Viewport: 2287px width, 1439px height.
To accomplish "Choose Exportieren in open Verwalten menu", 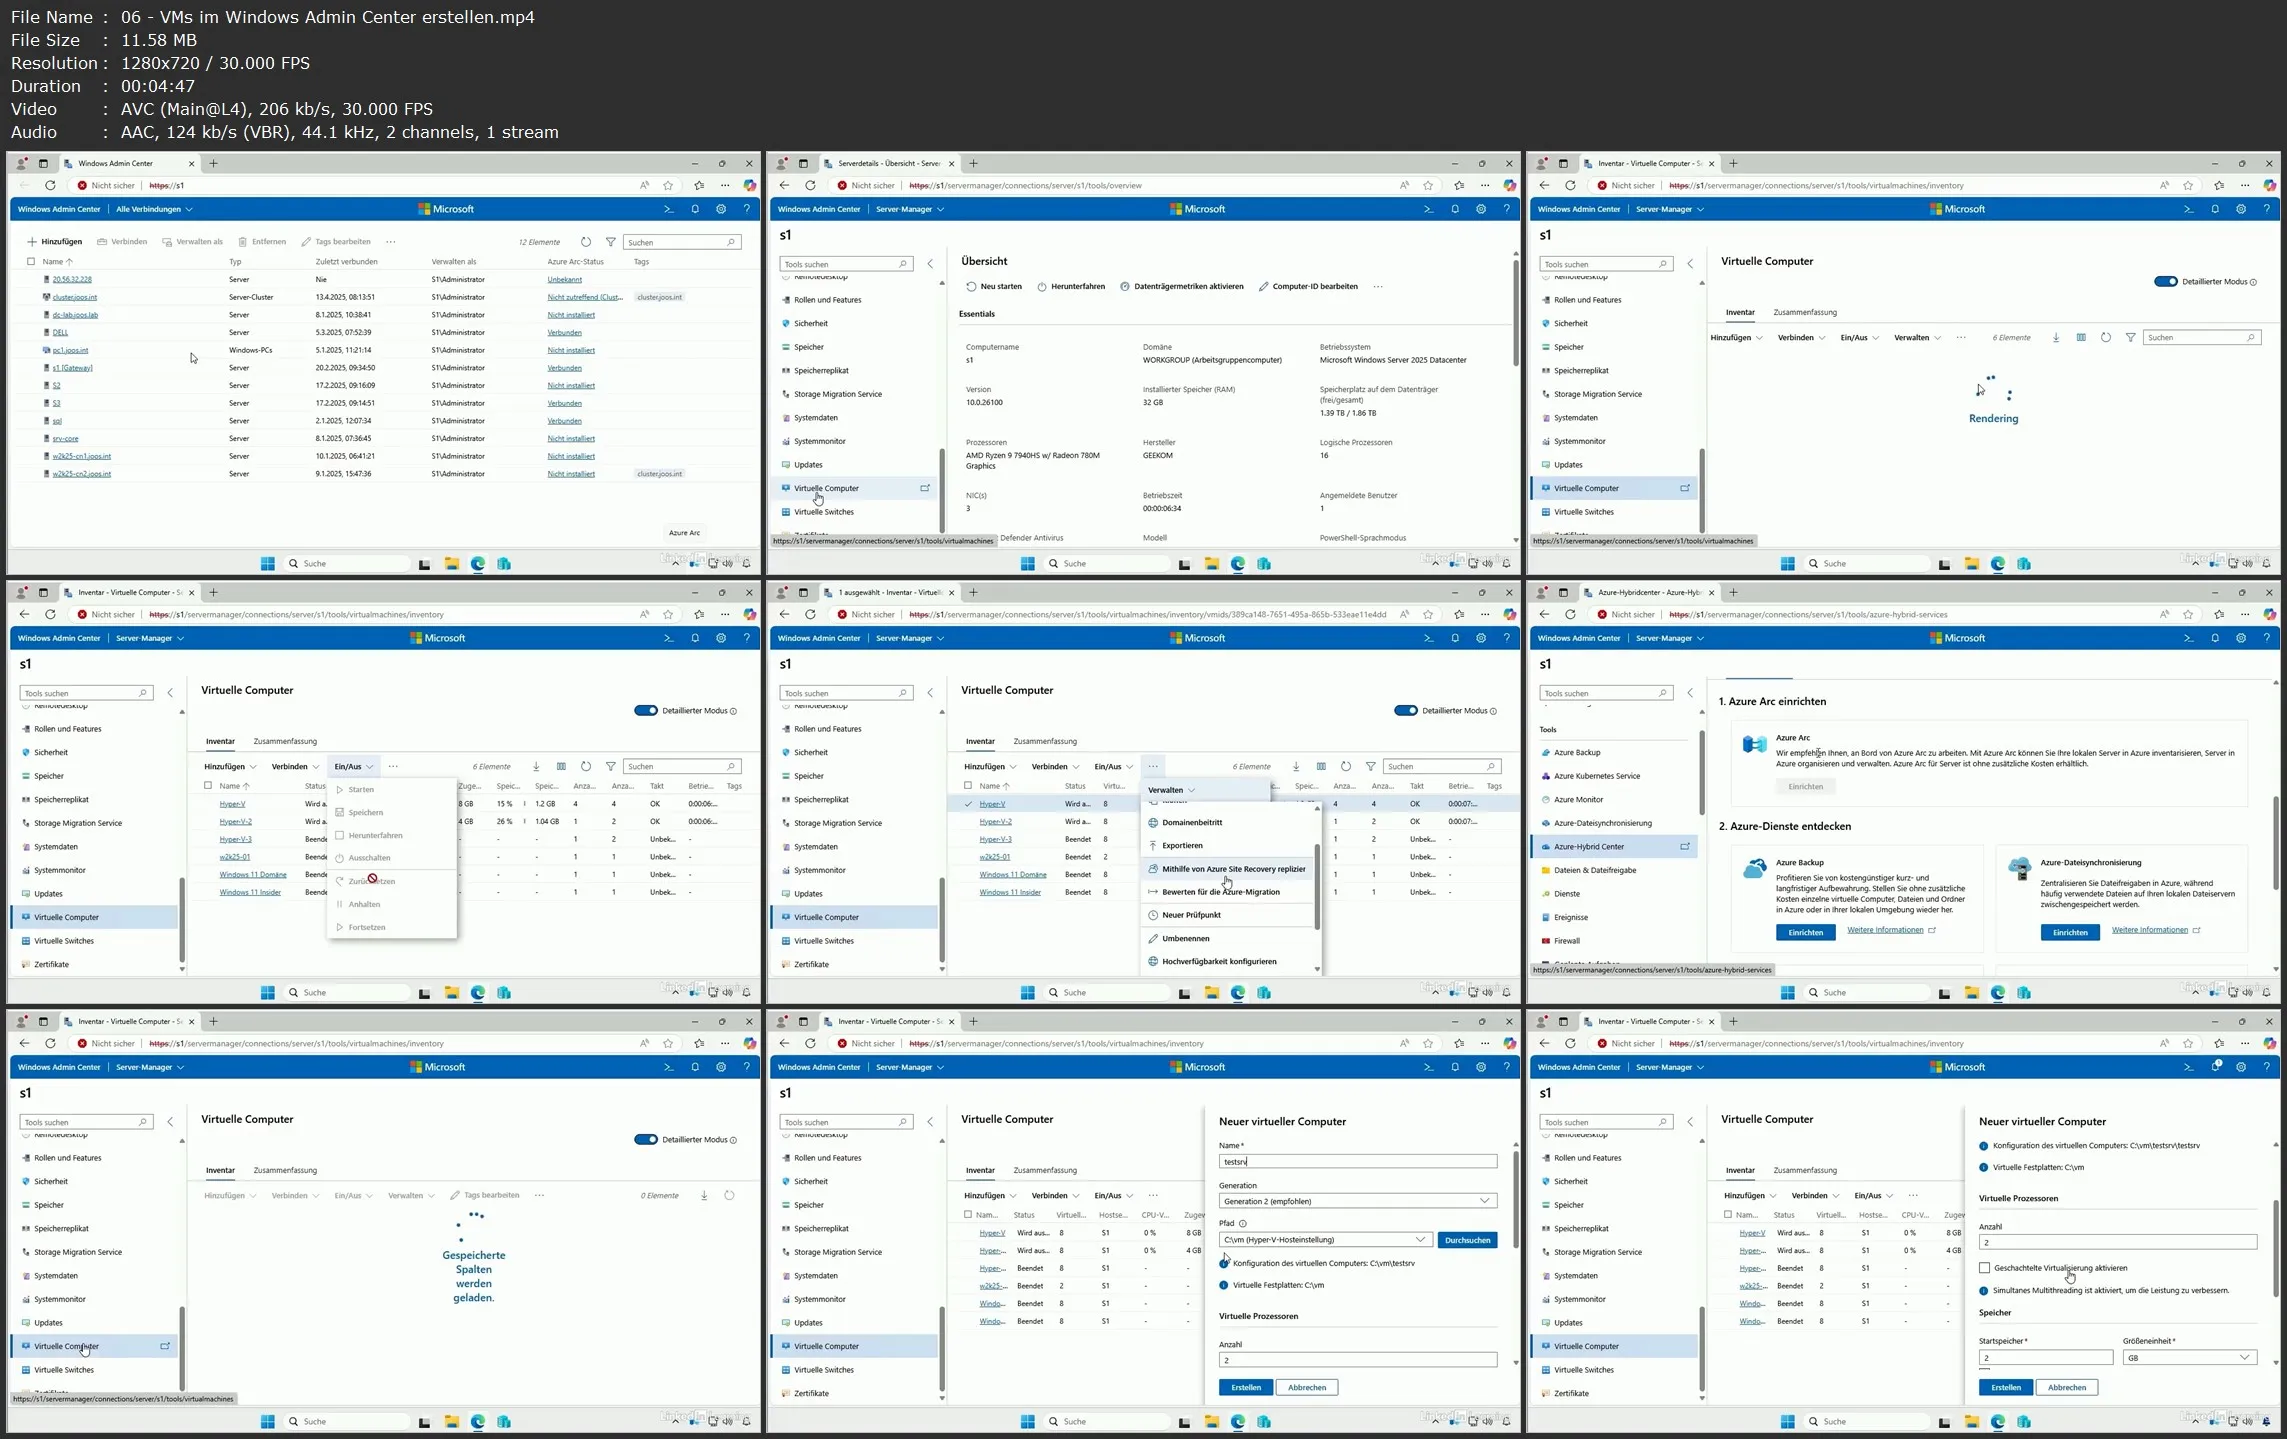I will (x=1181, y=846).
